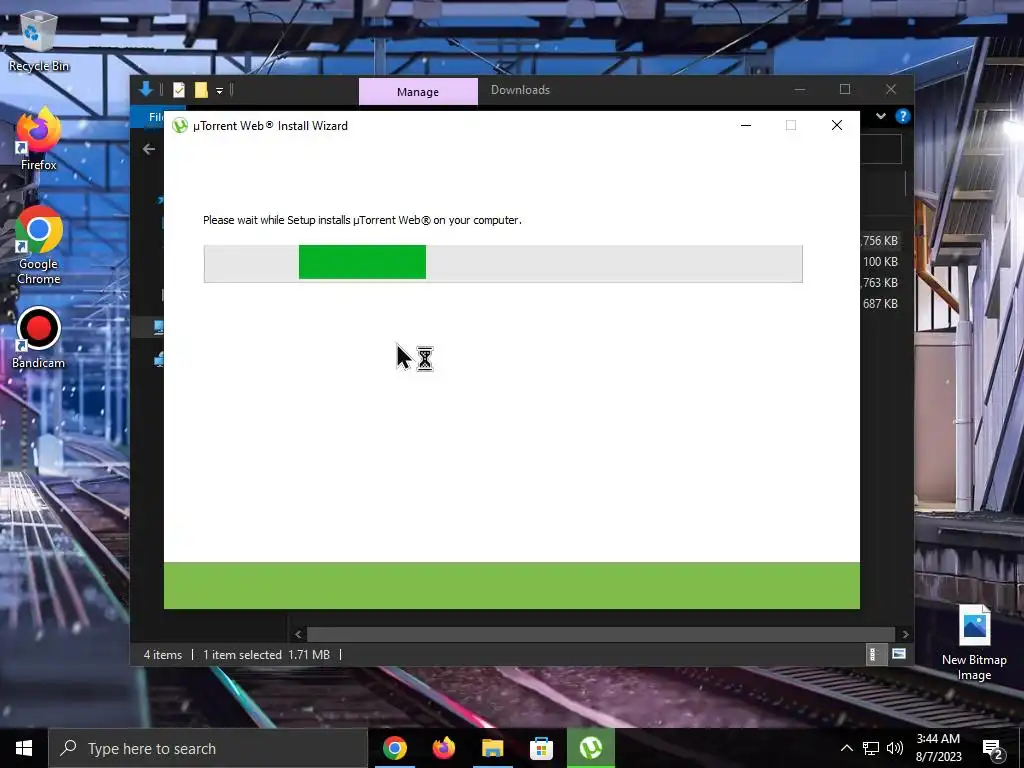Screen dimensions: 1024x768
Task: Click the Manage tab in Explorer ribbon
Action: [x=418, y=91]
